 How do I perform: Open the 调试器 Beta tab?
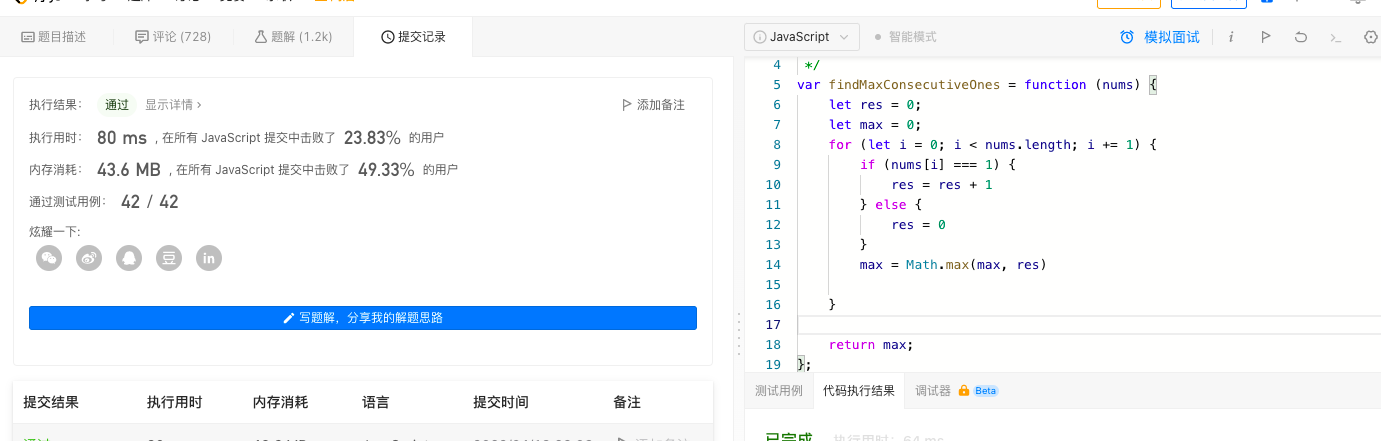tap(956, 391)
